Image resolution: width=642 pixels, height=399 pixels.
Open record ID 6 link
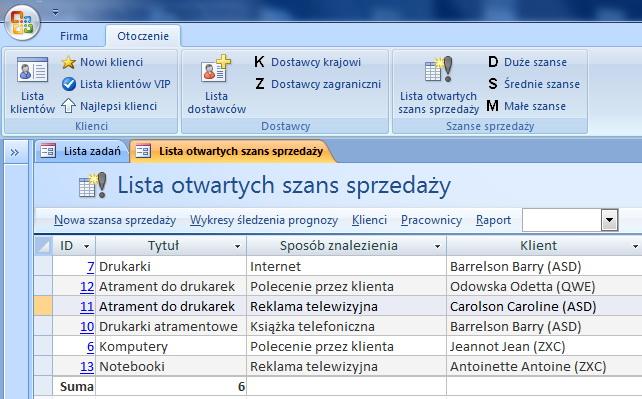click(x=90, y=347)
